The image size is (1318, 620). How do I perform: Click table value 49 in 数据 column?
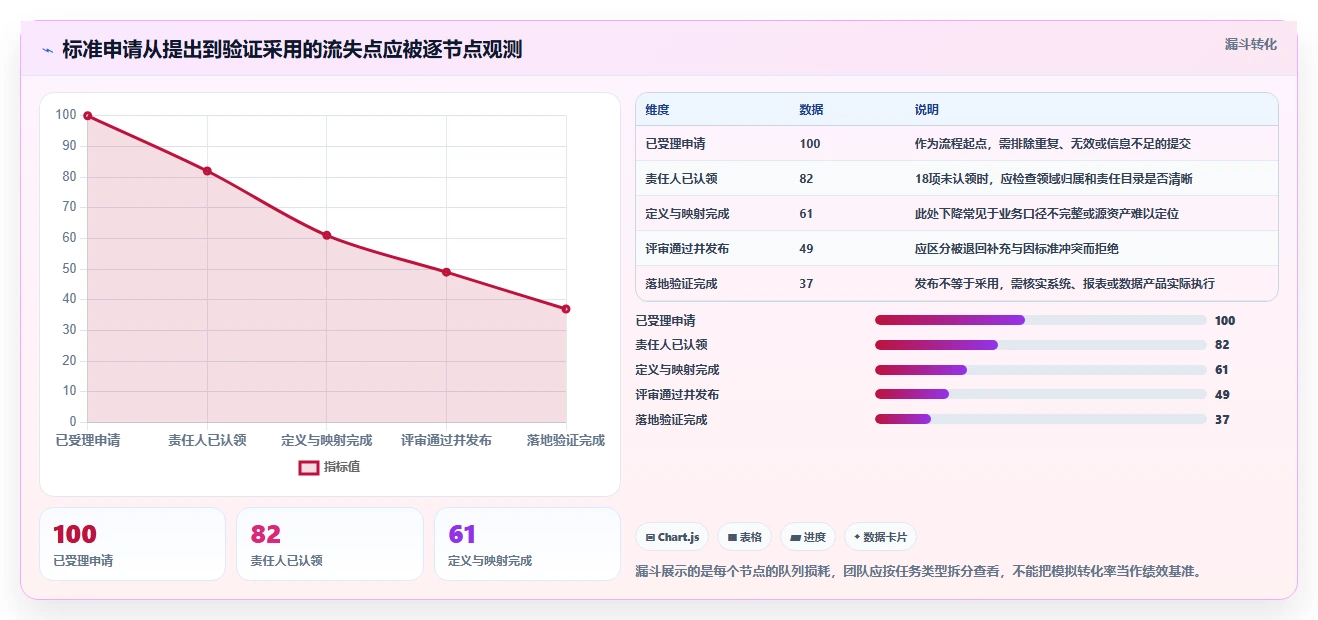(x=807, y=249)
